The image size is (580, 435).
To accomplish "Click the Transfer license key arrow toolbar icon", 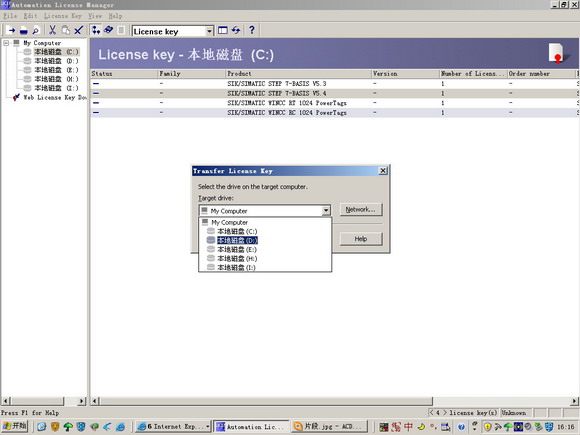I will [11, 30].
